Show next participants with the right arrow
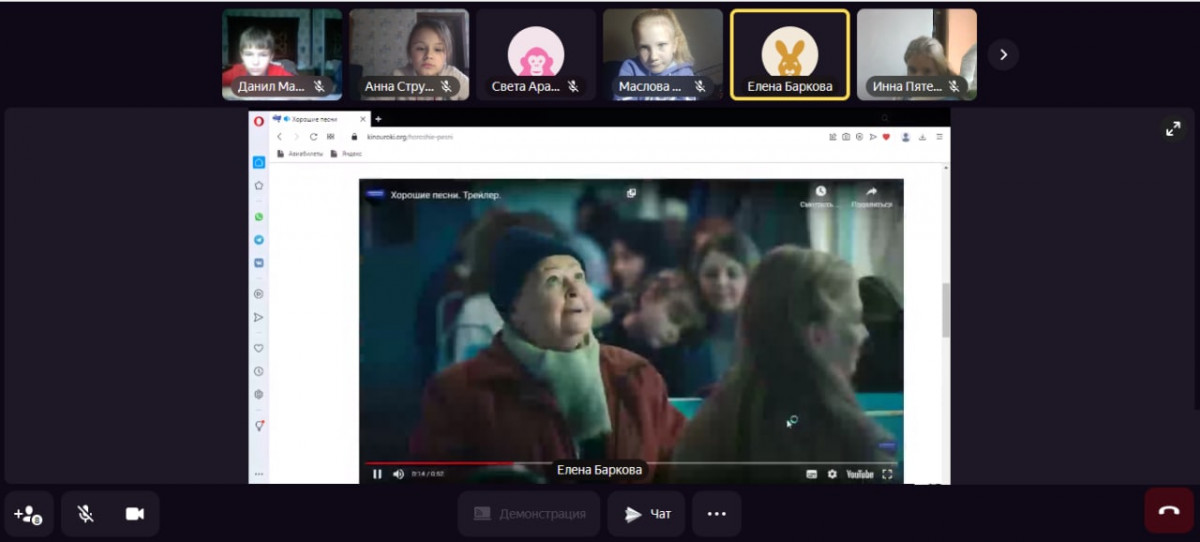Image resolution: width=1200 pixels, height=542 pixels. (x=1003, y=55)
